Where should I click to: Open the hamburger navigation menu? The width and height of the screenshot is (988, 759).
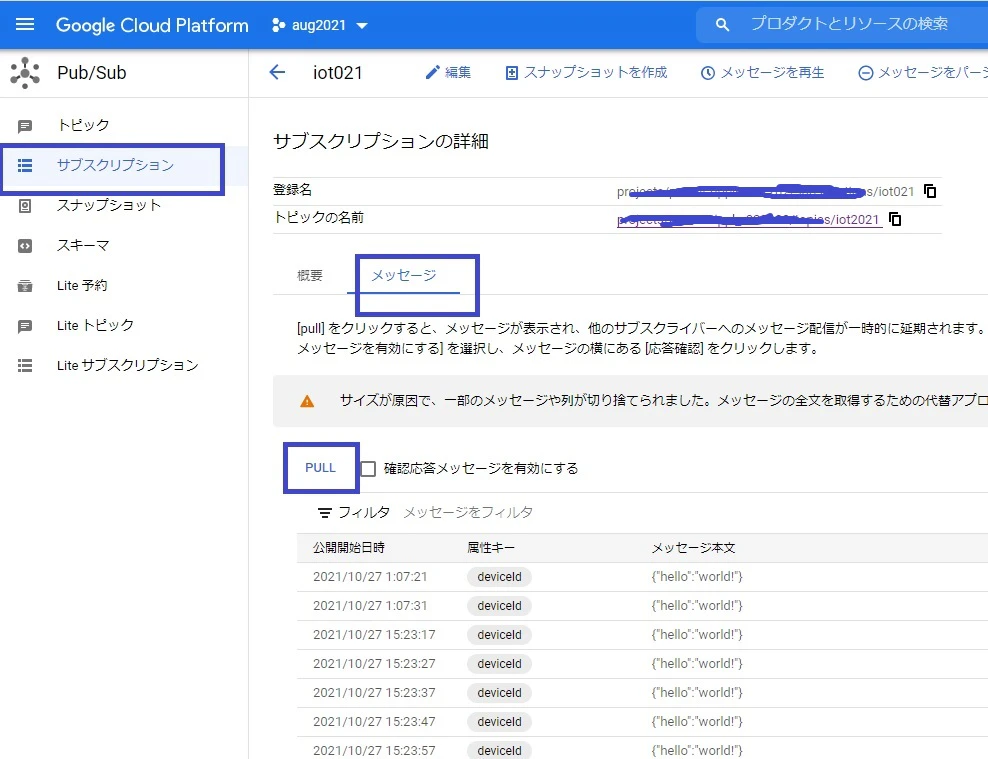click(25, 25)
